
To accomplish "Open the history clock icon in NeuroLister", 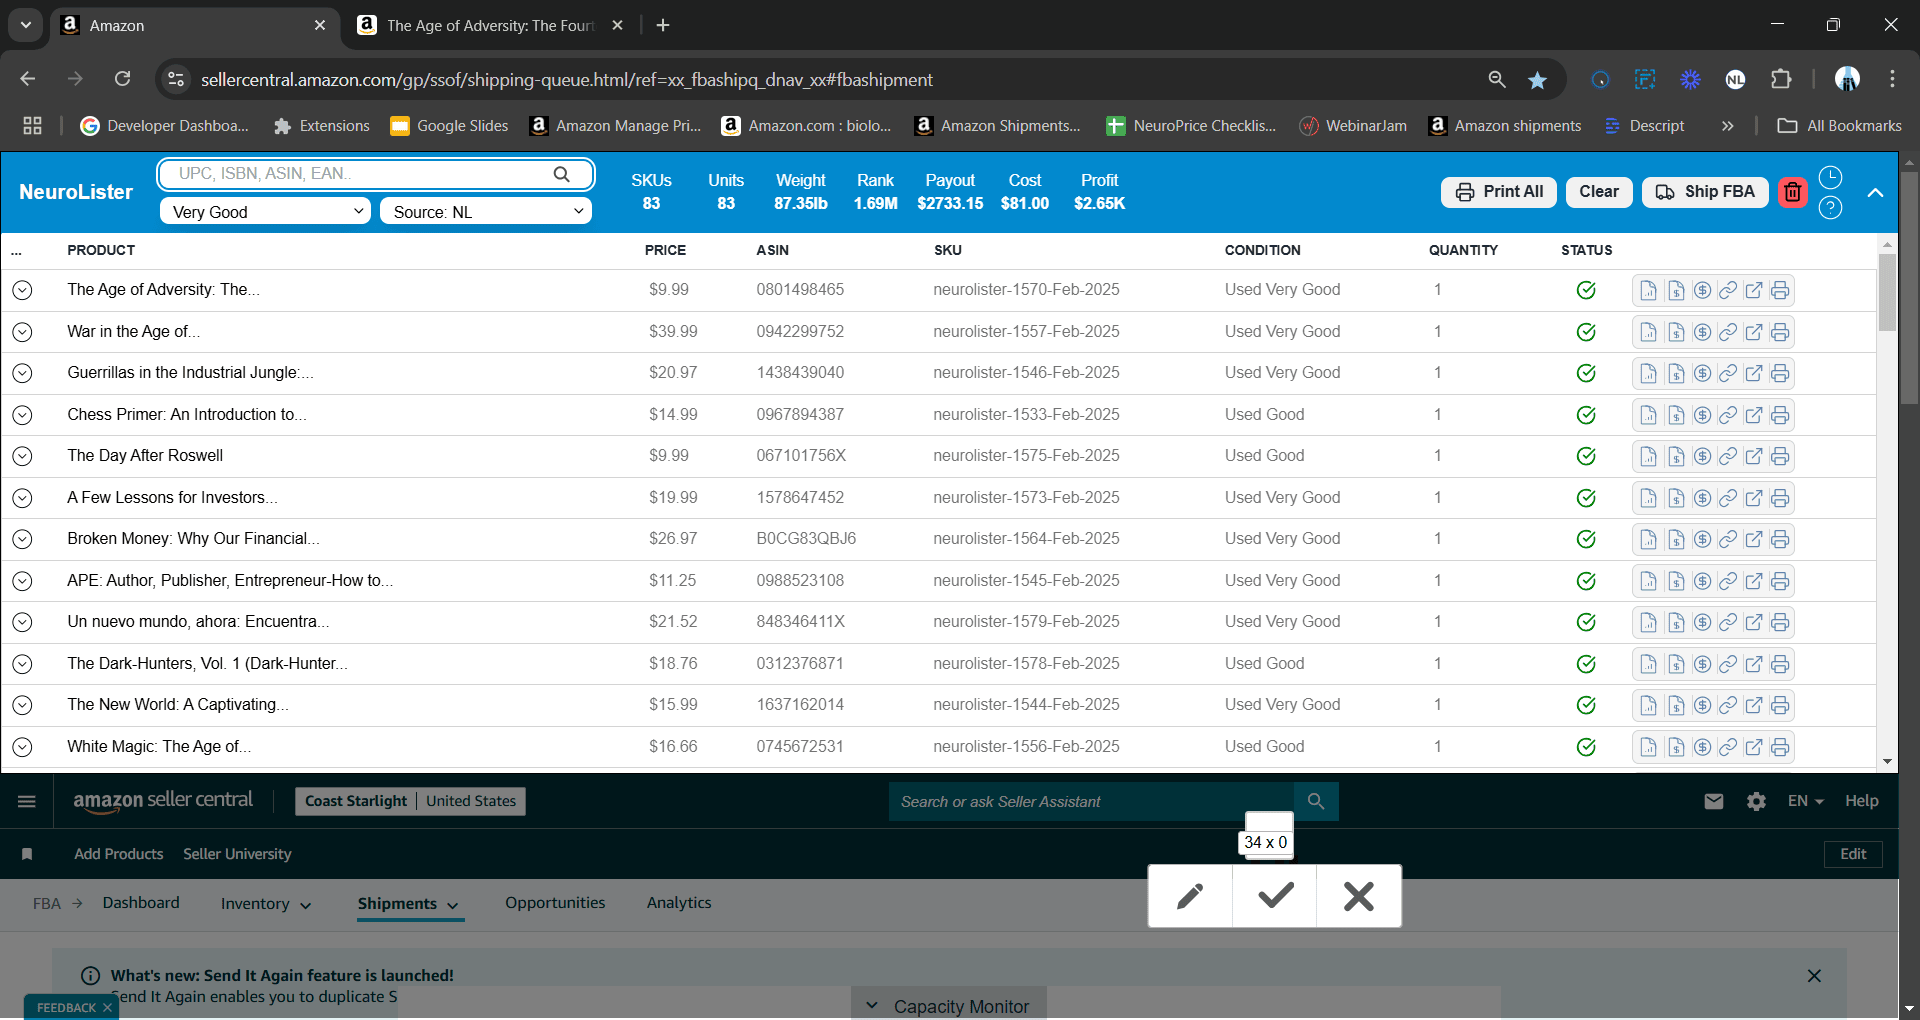I will pos(1830,178).
